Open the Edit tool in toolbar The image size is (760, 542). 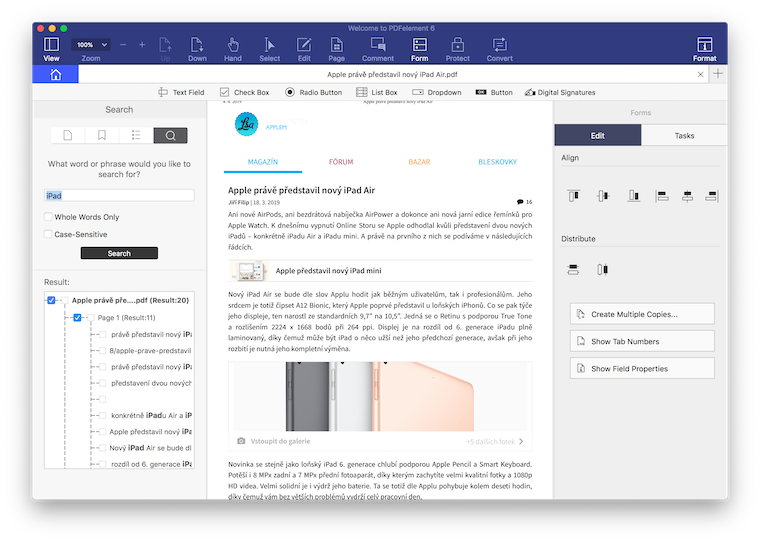[304, 49]
